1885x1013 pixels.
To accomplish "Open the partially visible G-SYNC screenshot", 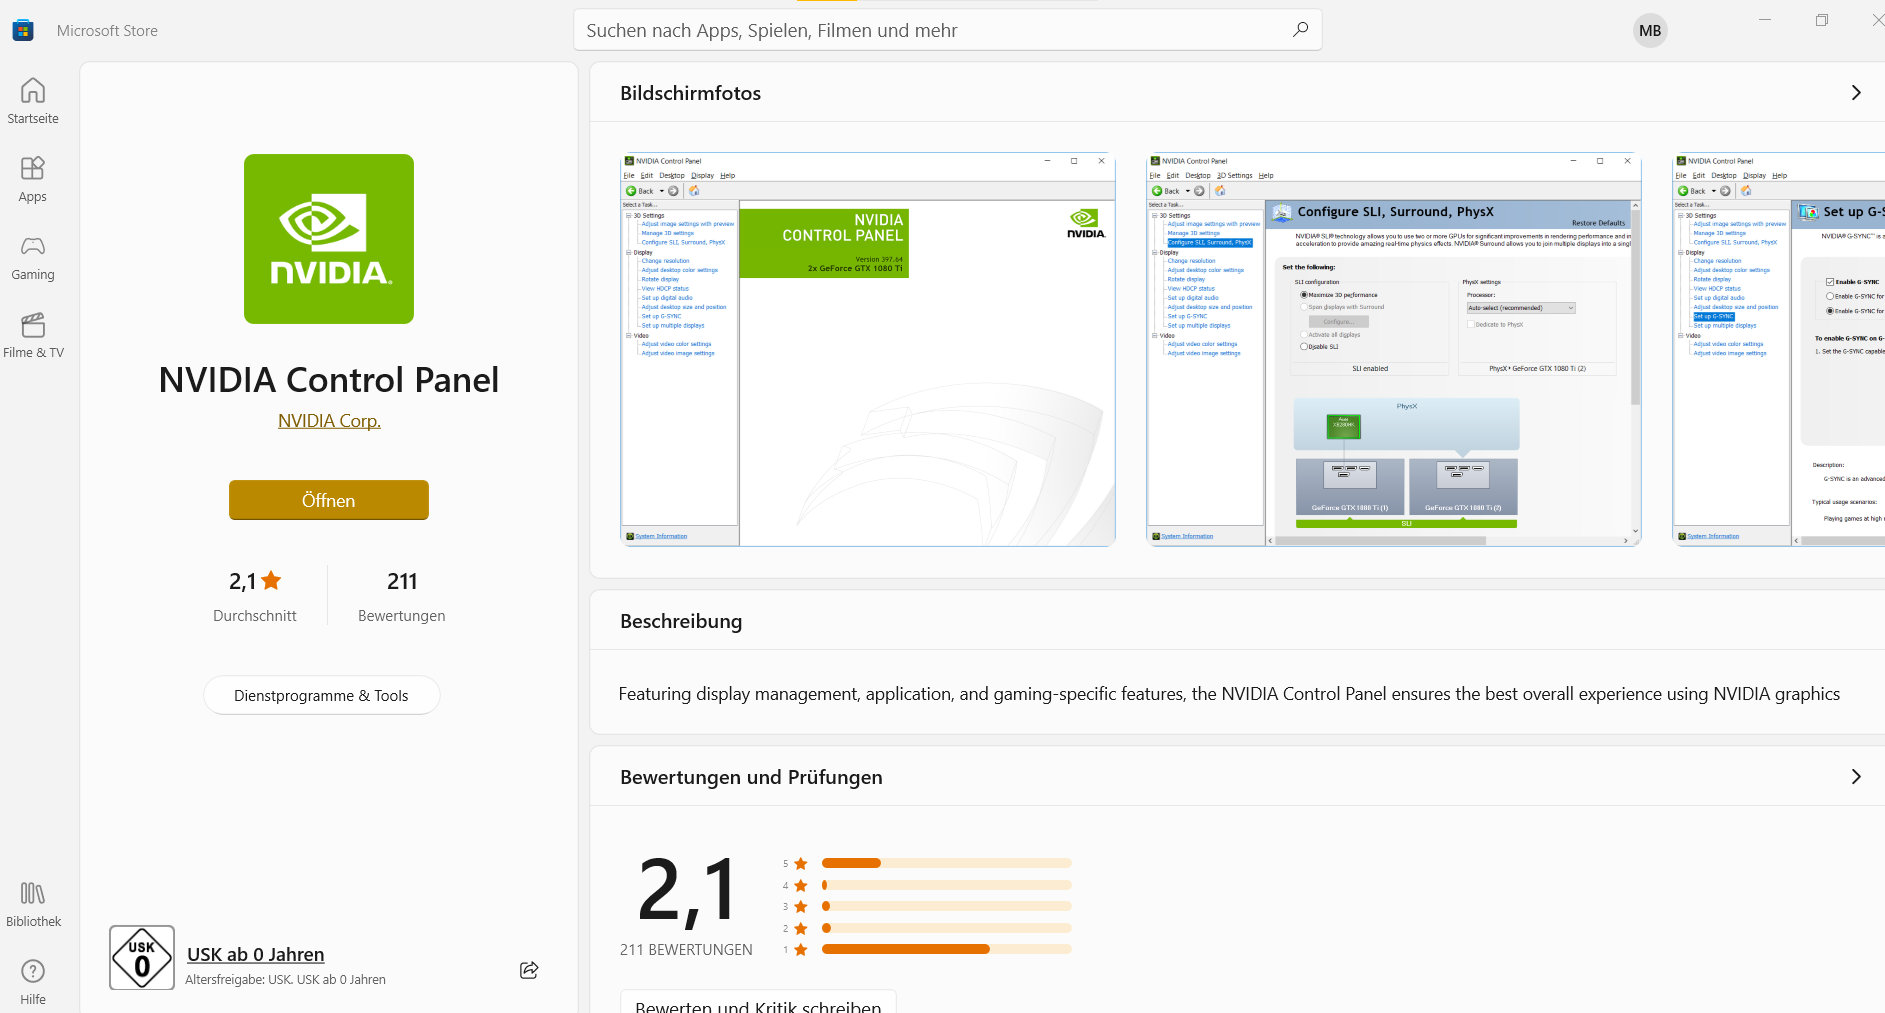I will pos(1779,349).
